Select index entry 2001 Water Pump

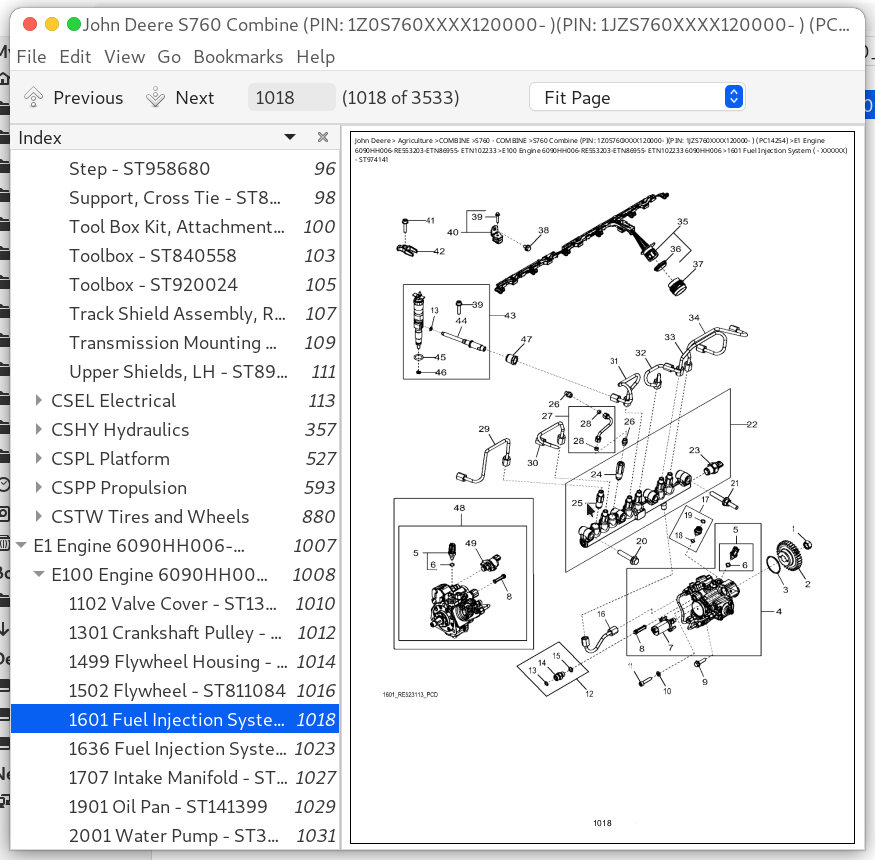pos(175,836)
